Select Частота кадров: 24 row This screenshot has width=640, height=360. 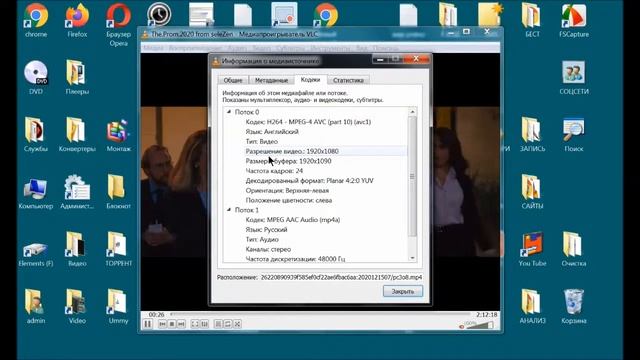point(274,171)
